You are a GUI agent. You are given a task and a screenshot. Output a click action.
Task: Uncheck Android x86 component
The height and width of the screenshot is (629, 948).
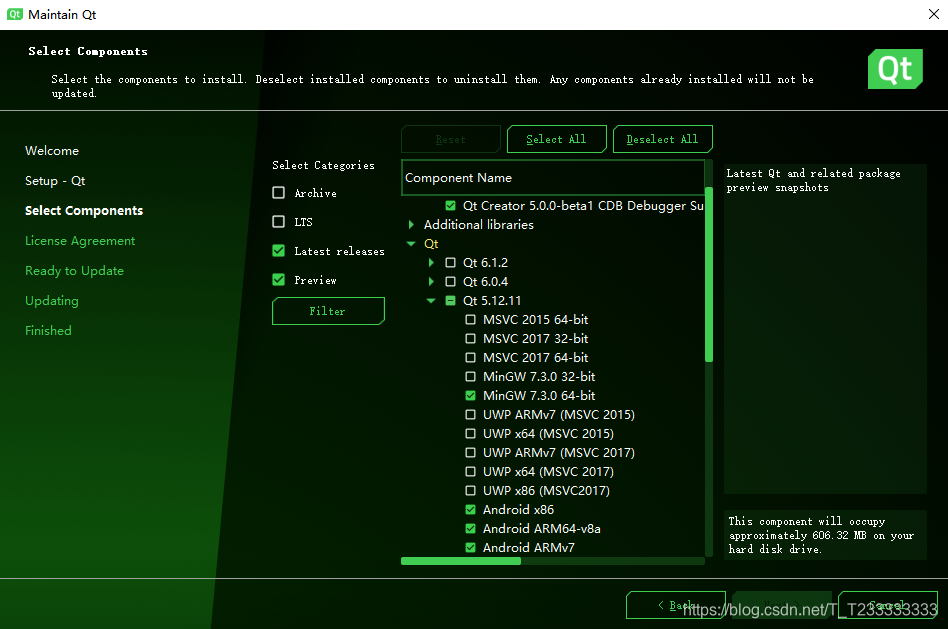coord(470,509)
